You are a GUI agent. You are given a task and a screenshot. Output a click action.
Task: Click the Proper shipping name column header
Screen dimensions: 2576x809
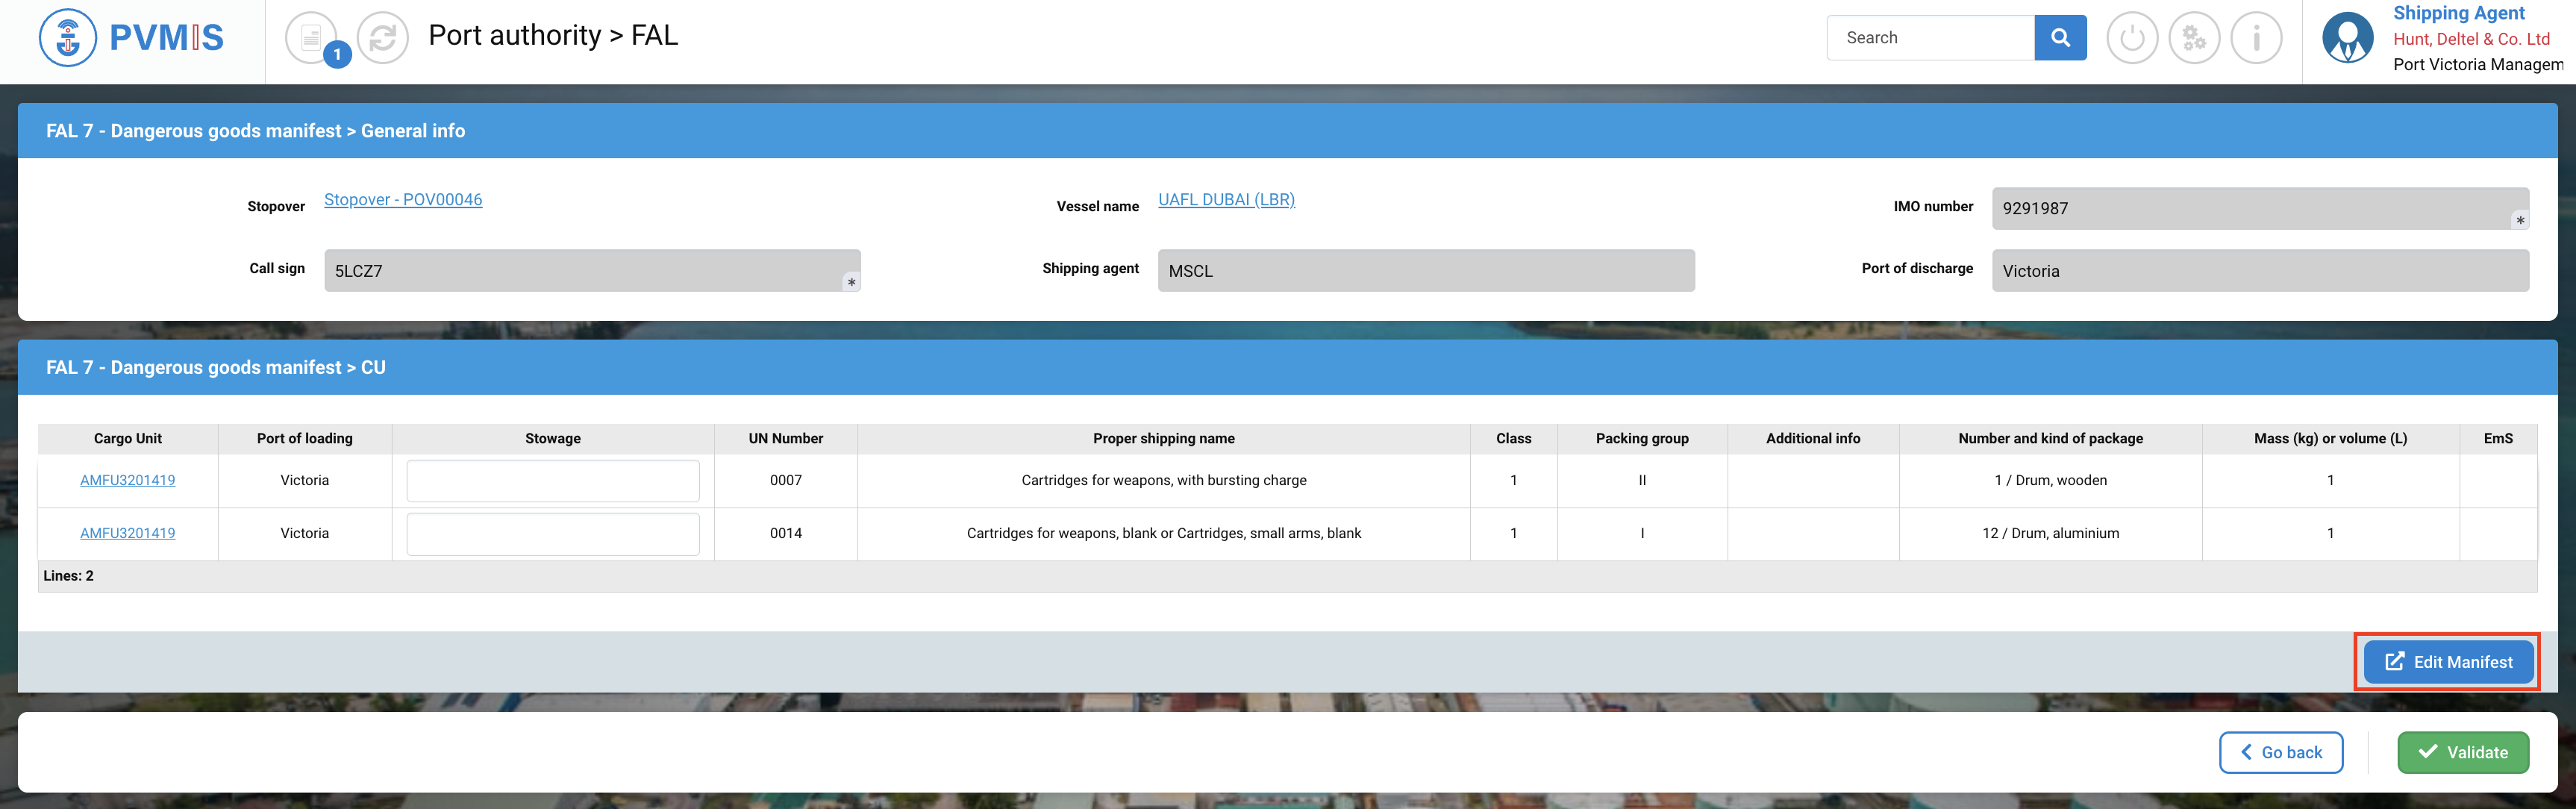coord(1163,439)
